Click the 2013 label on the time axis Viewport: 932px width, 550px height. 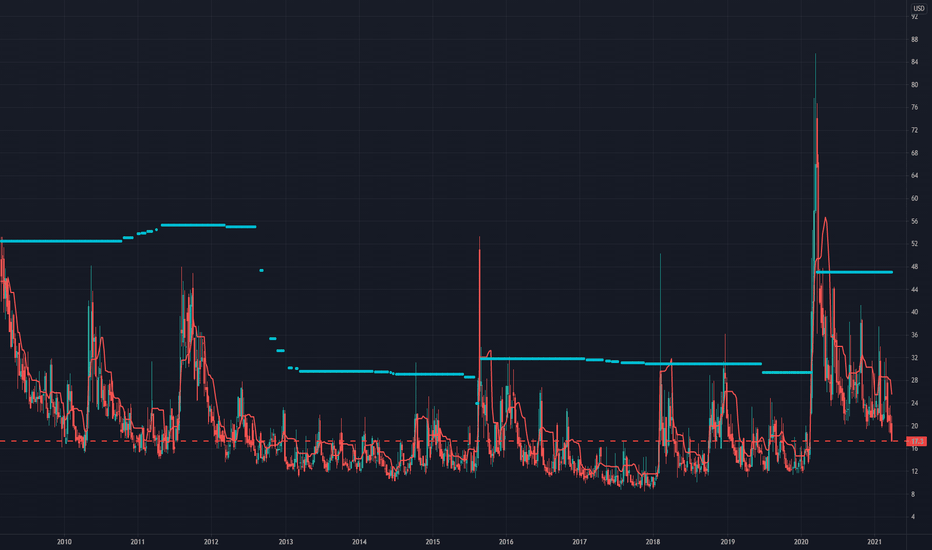285,542
